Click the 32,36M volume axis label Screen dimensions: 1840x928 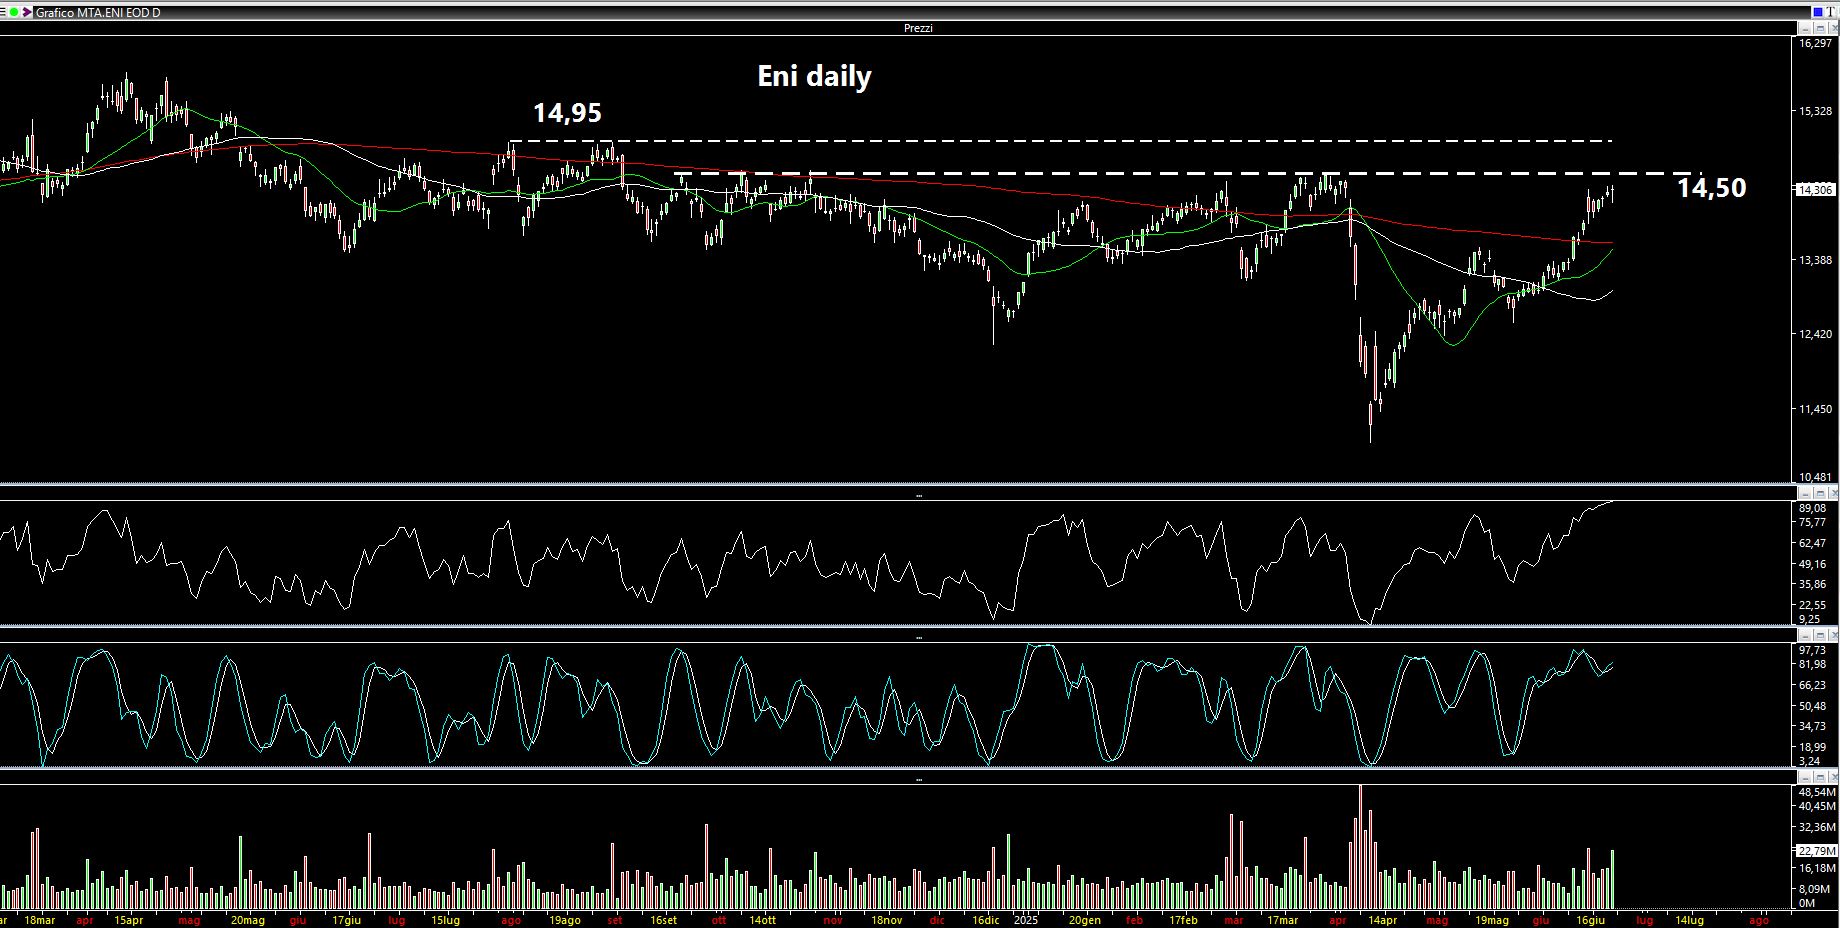(1817, 827)
